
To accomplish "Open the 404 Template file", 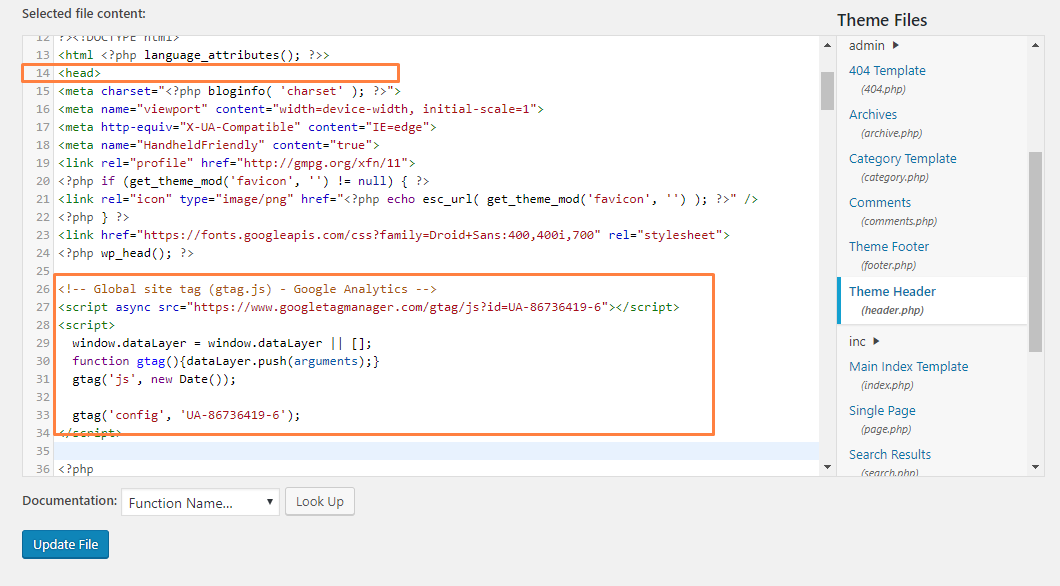I will point(887,71).
